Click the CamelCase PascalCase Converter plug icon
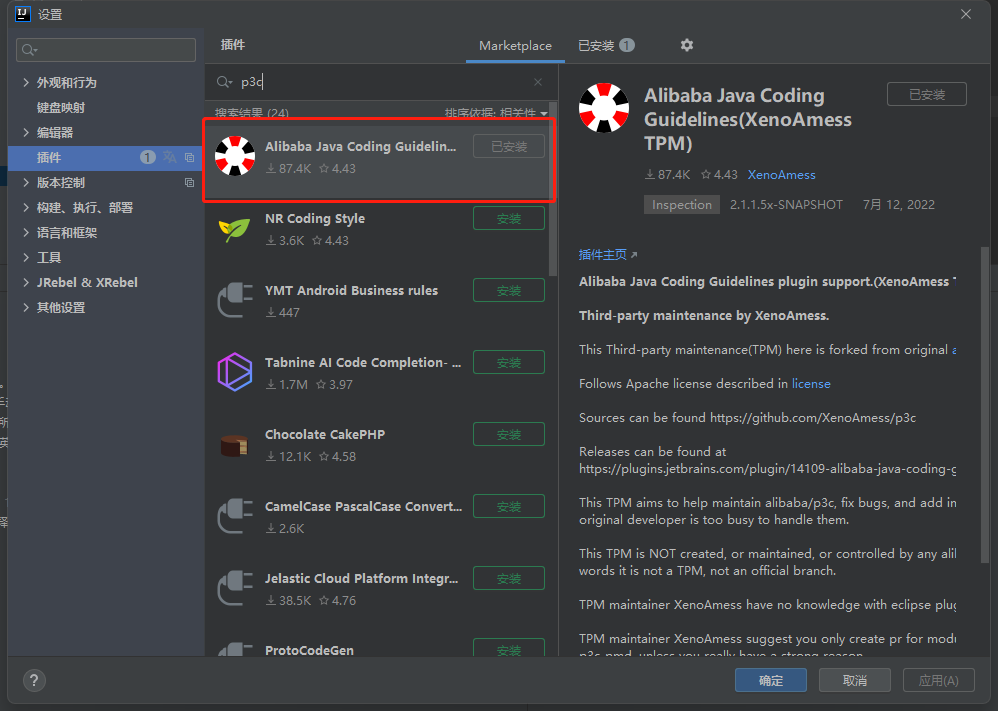This screenshot has height=711, width=998. 235,516
